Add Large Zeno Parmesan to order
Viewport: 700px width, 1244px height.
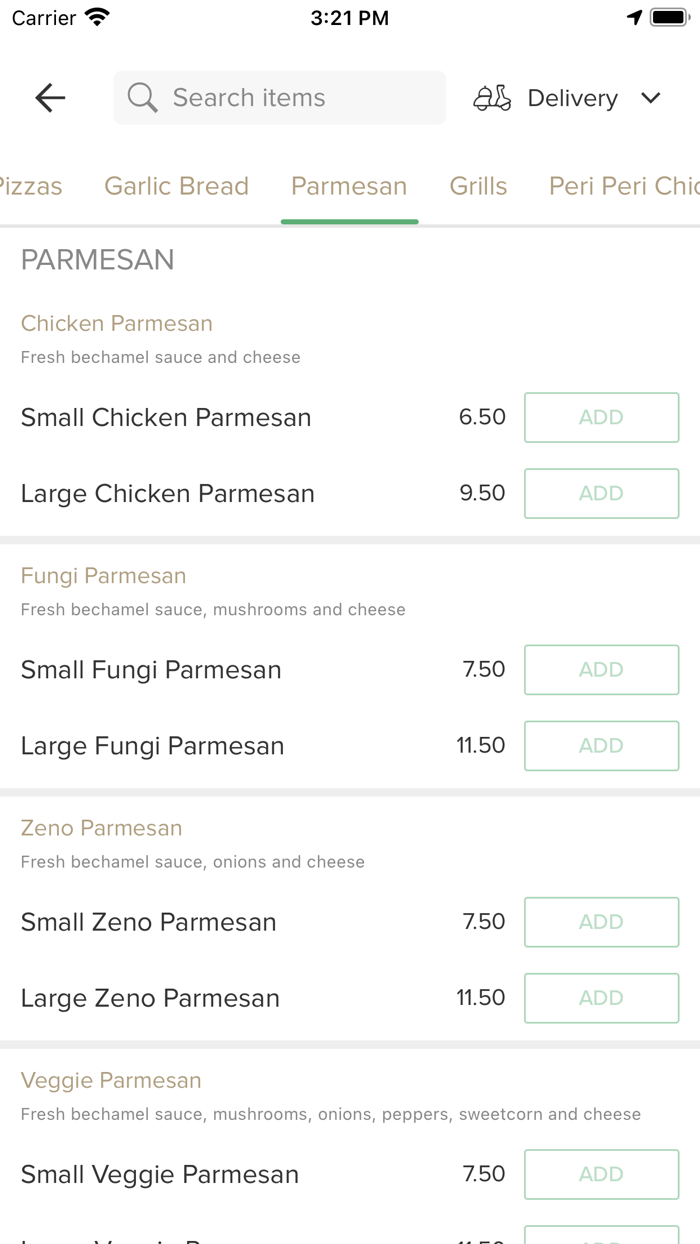601,997
